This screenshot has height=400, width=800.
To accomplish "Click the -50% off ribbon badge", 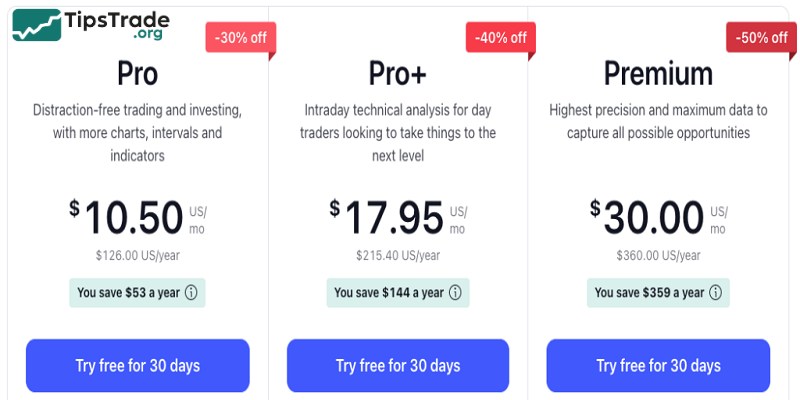I will pos(760,38).
